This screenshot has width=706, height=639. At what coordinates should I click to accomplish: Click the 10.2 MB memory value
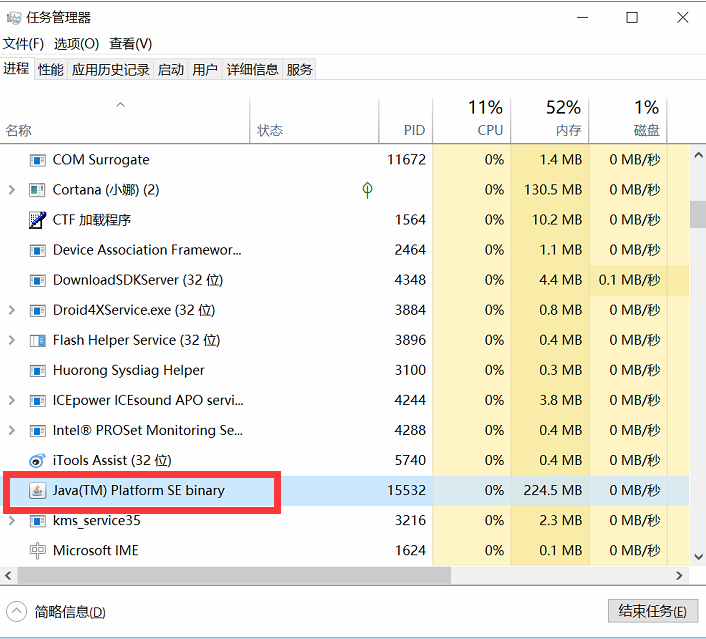pos(557,220)
